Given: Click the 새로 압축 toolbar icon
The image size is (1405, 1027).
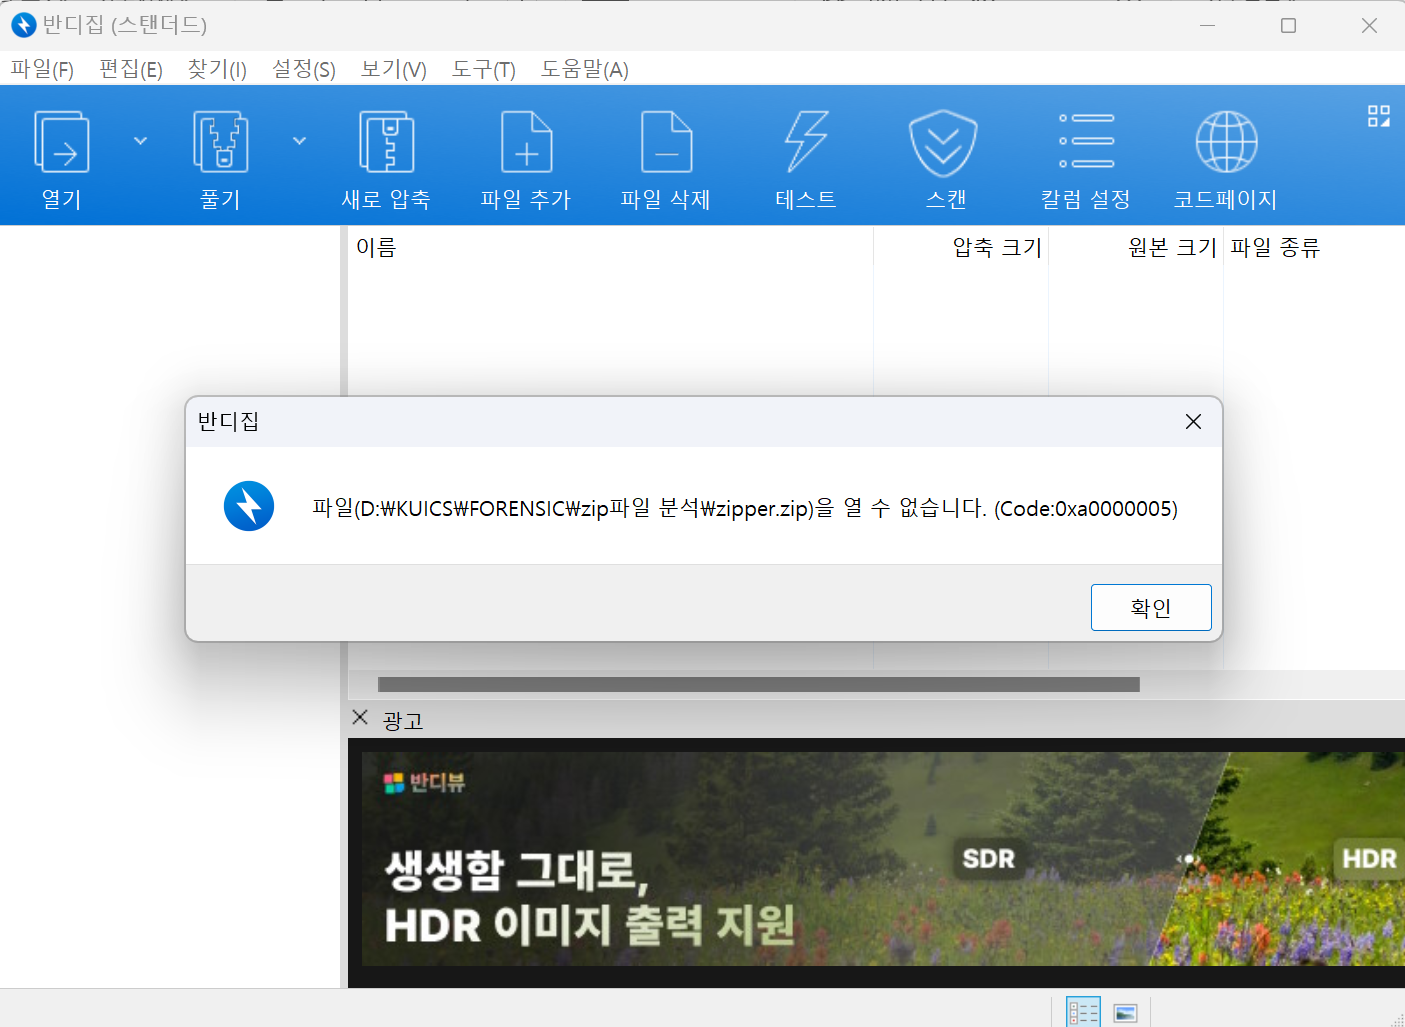Looking at the screenshot, I should coord(386,142).
